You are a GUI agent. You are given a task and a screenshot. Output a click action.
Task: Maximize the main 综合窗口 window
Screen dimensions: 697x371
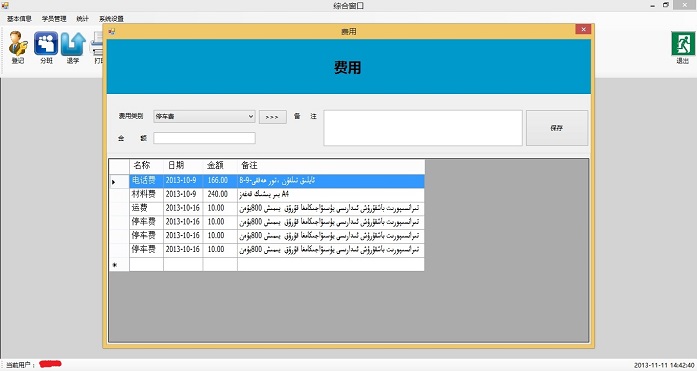pyautogui.click(x=666, y=5)
